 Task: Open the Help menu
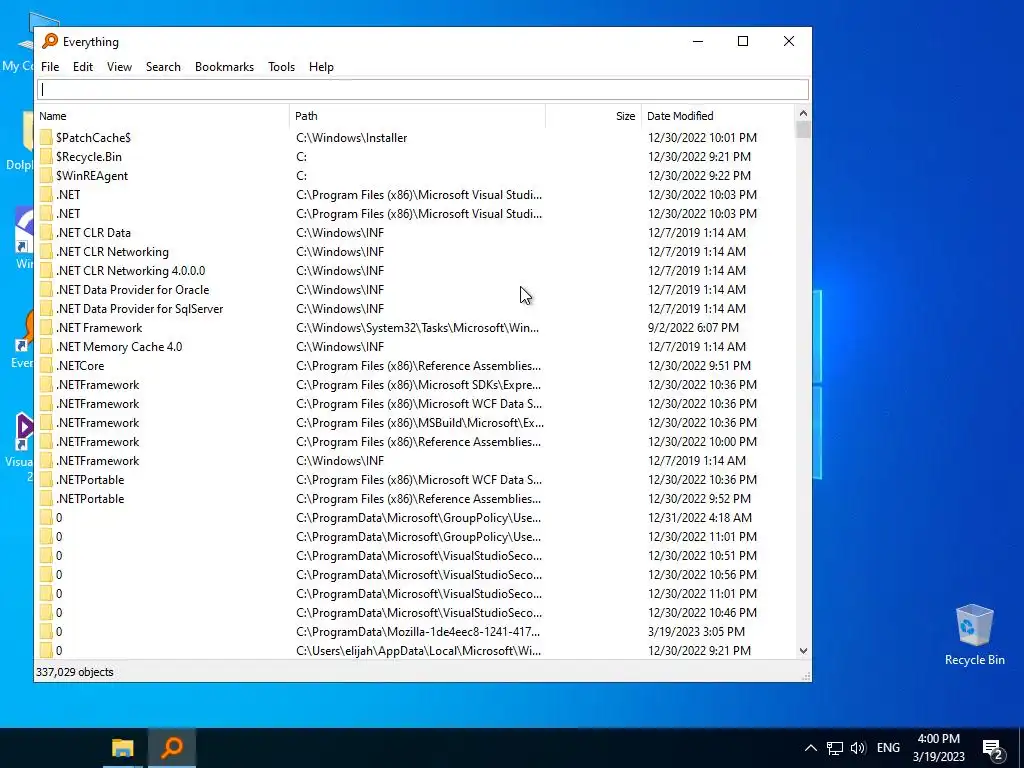[x=321, y=67]
